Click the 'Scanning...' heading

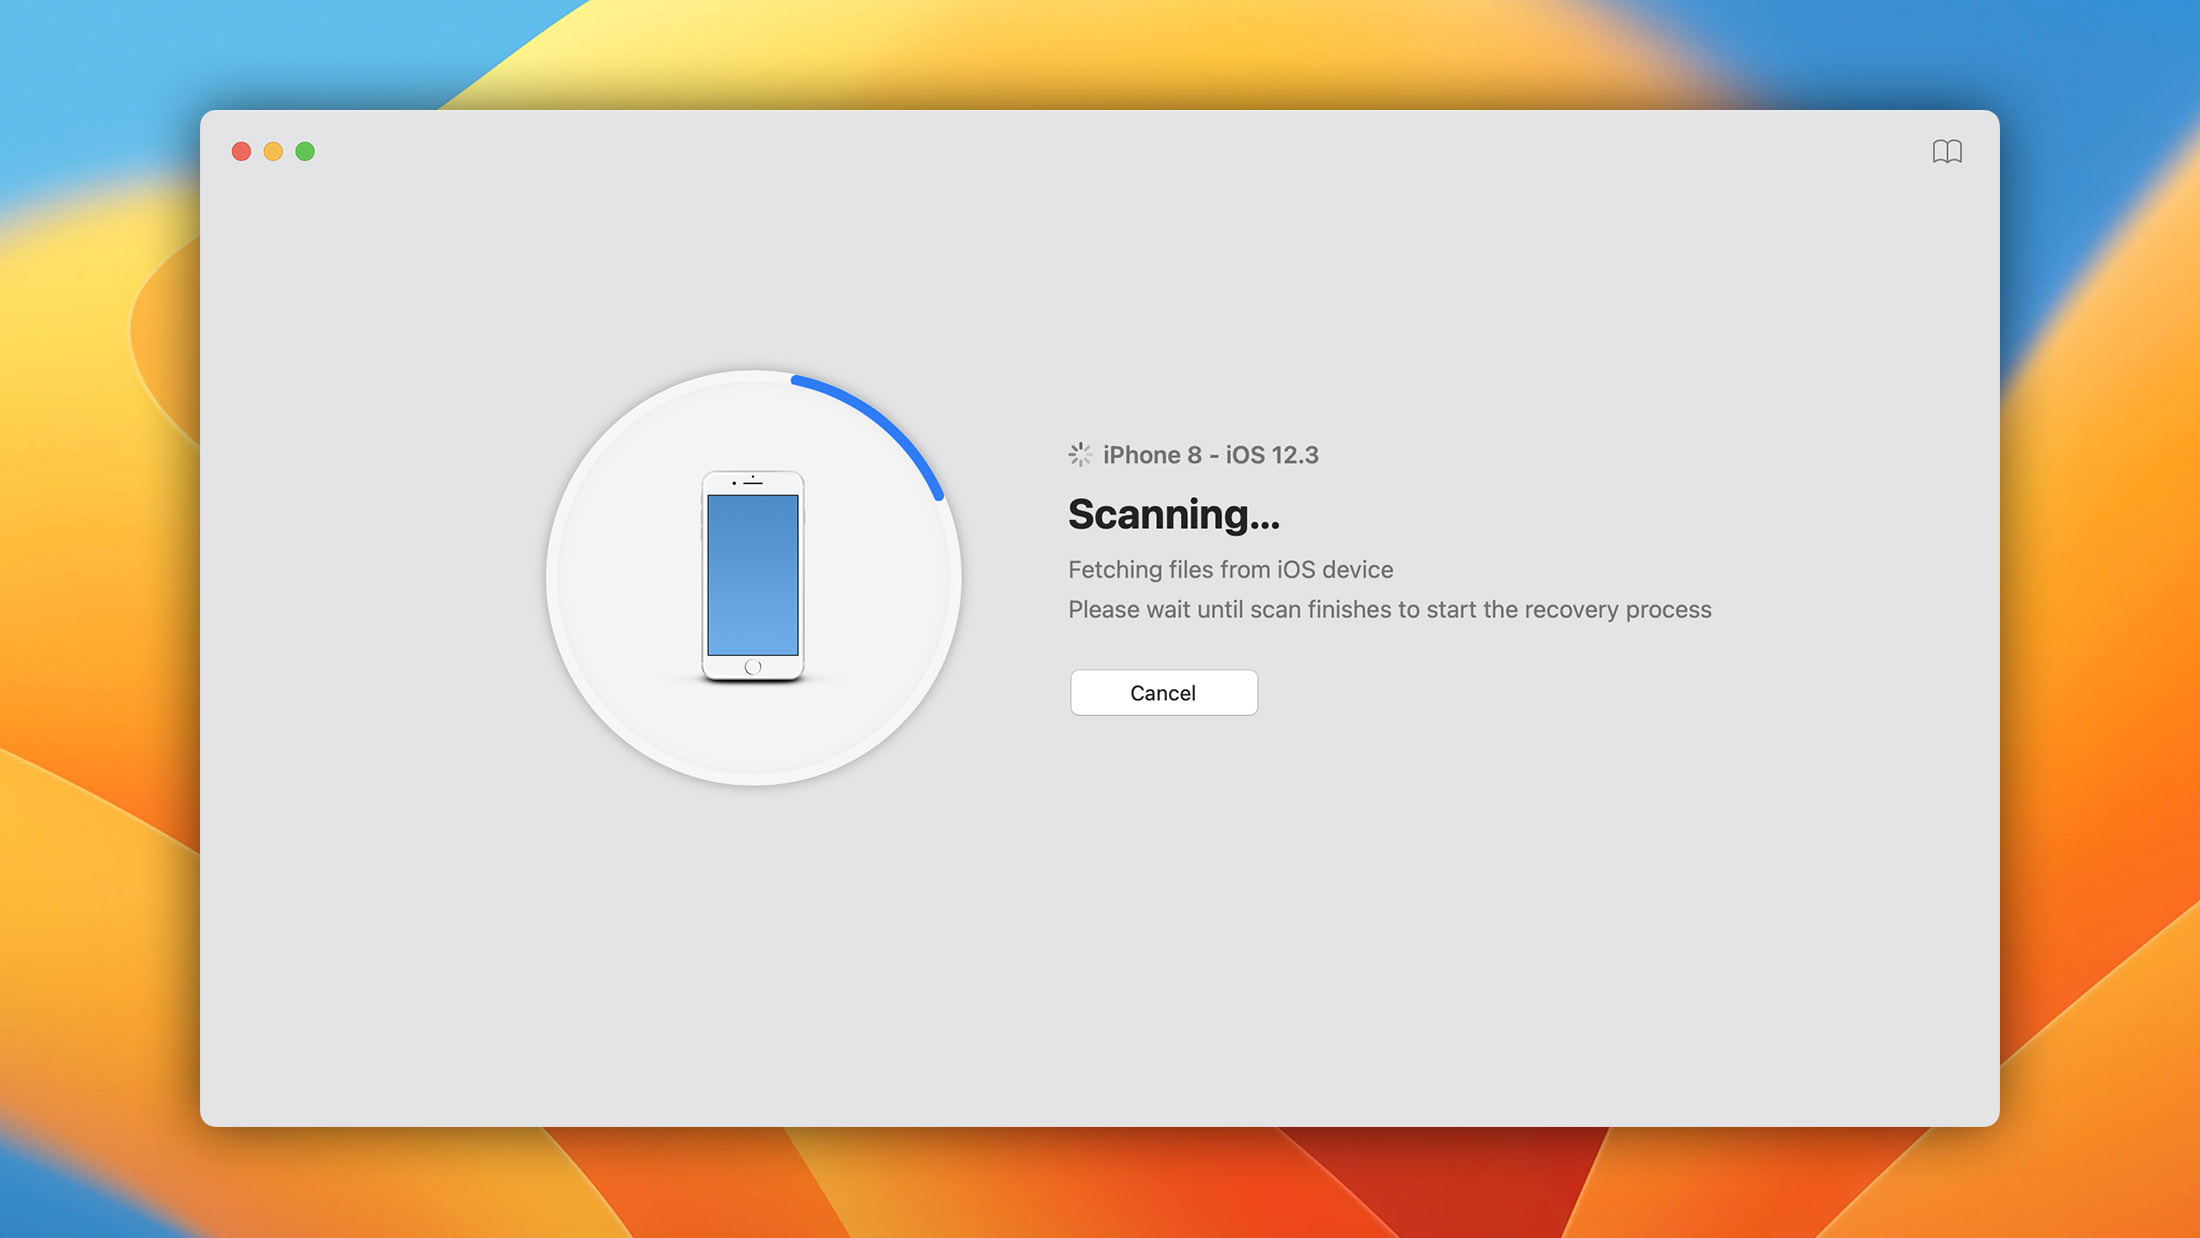[x=1173, y=514]
